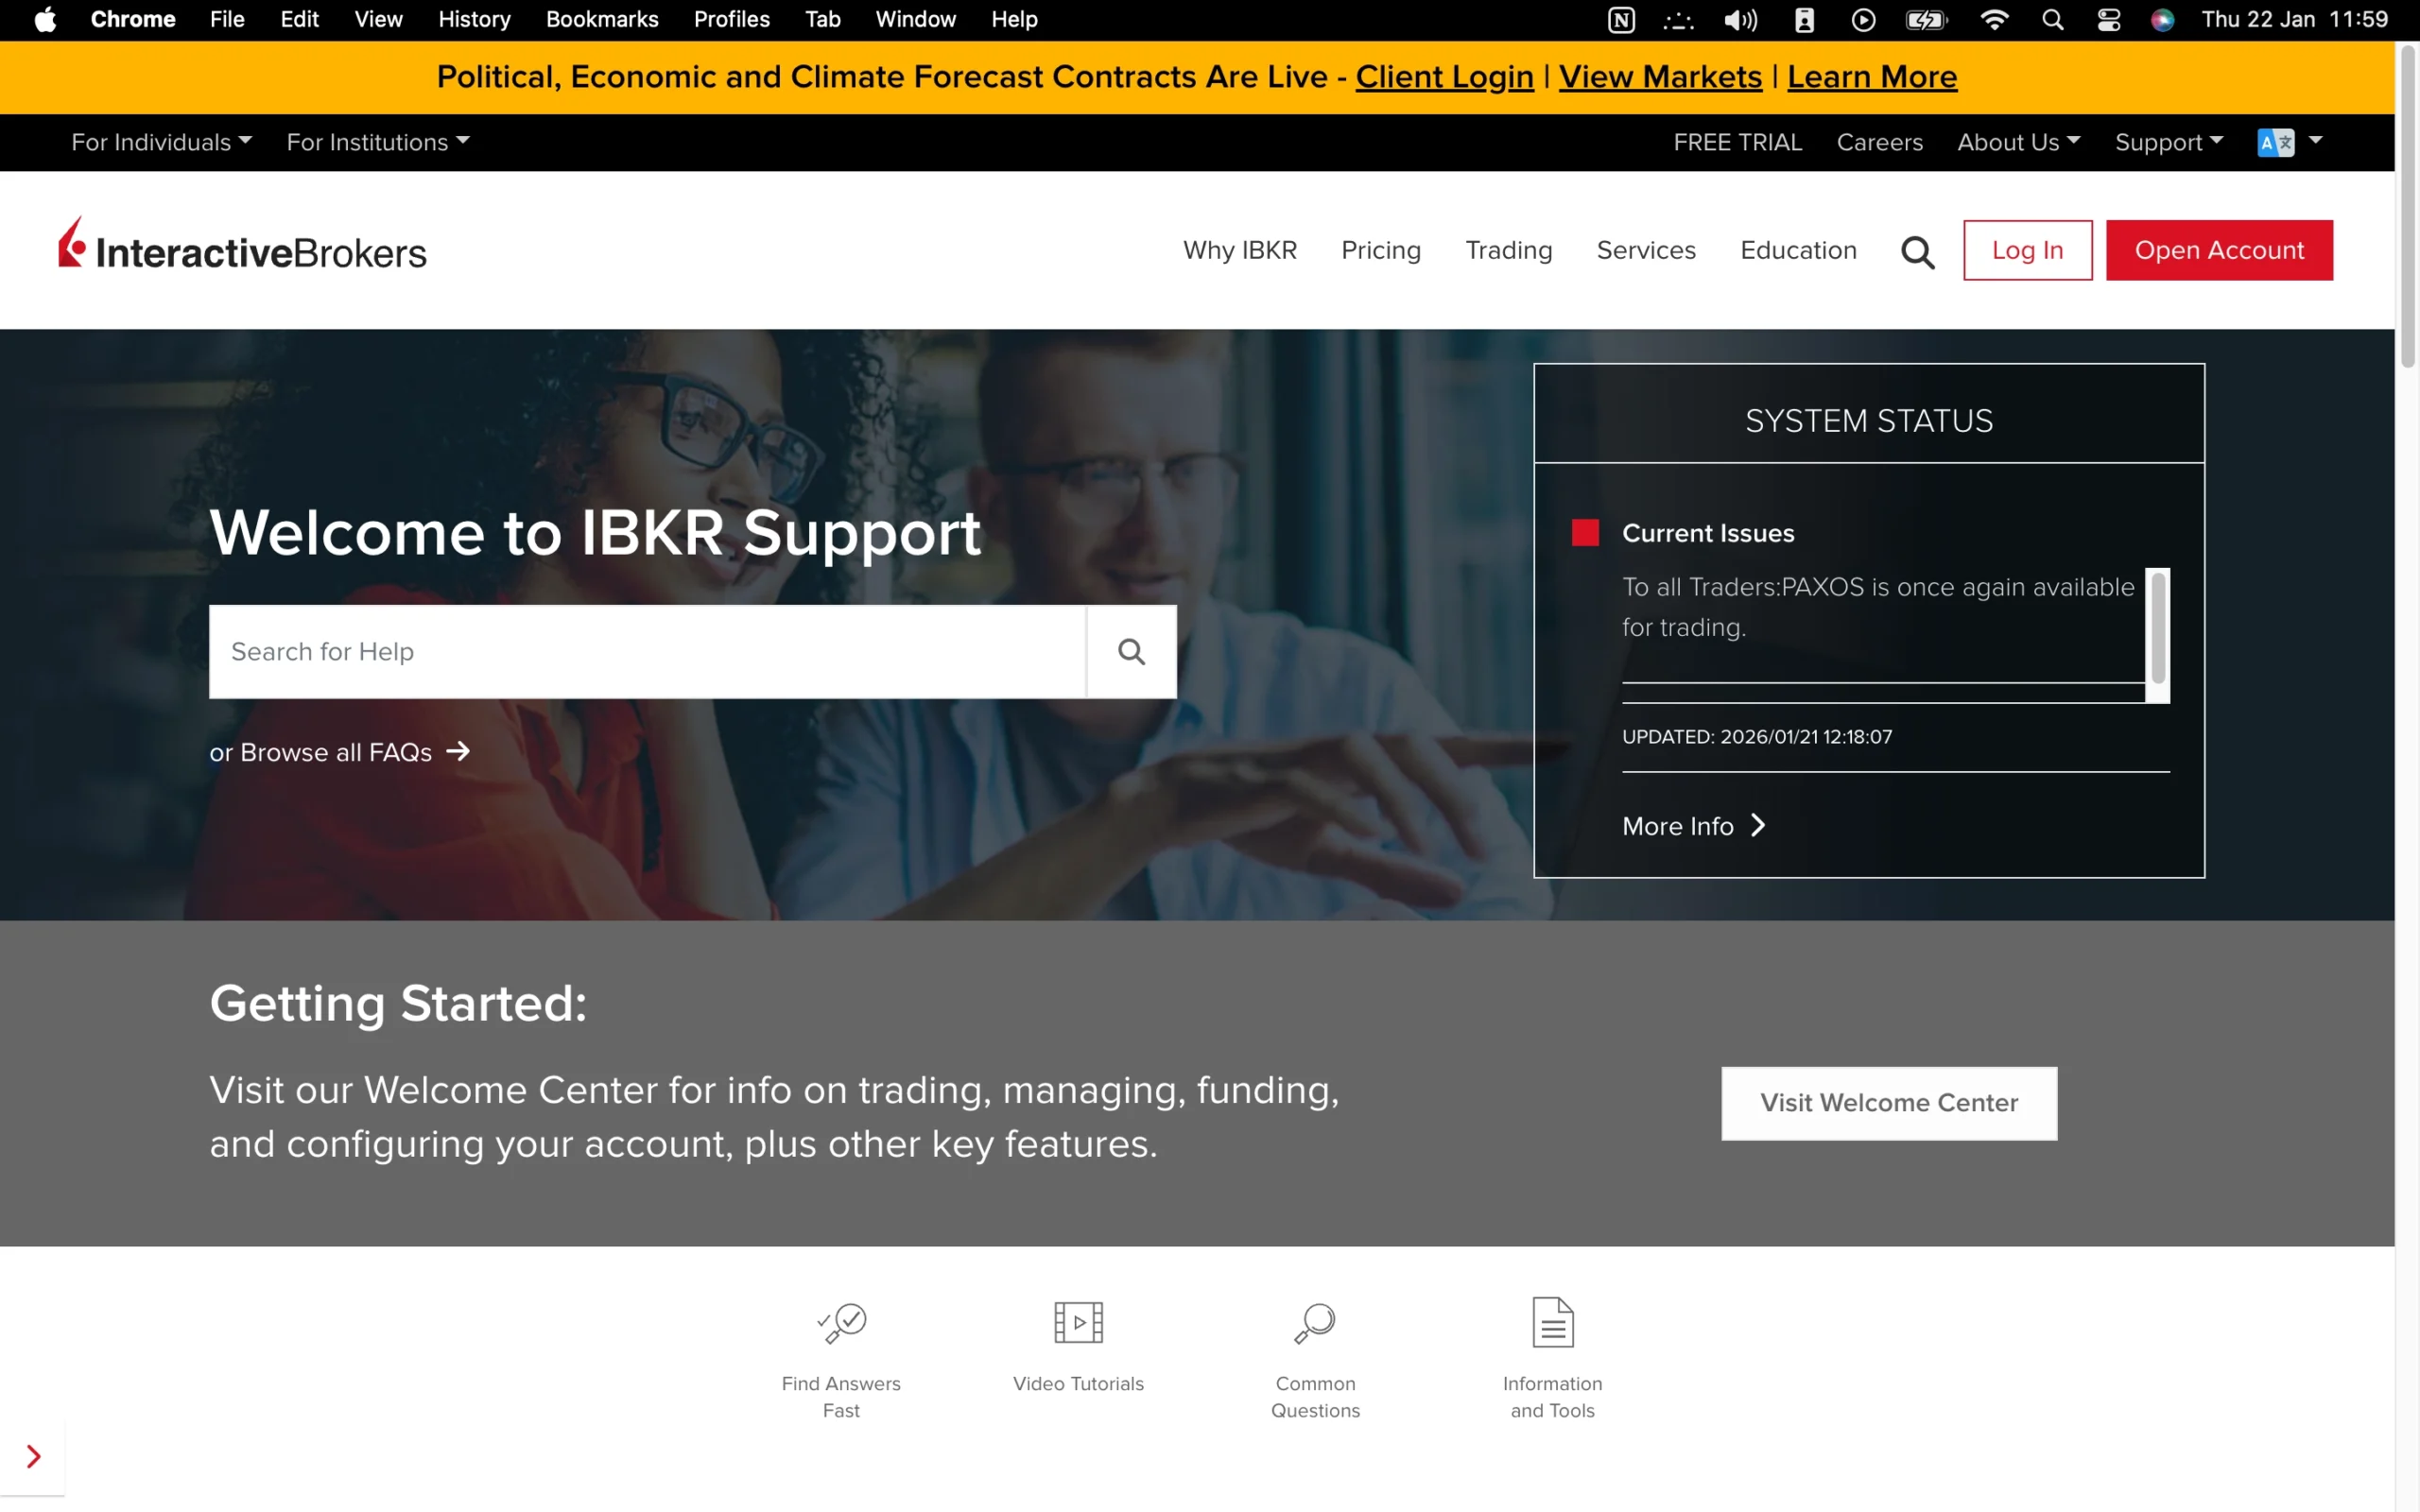Click the language translate icon
The width and height of the screenshot is (2420, 1512).
2278,142
